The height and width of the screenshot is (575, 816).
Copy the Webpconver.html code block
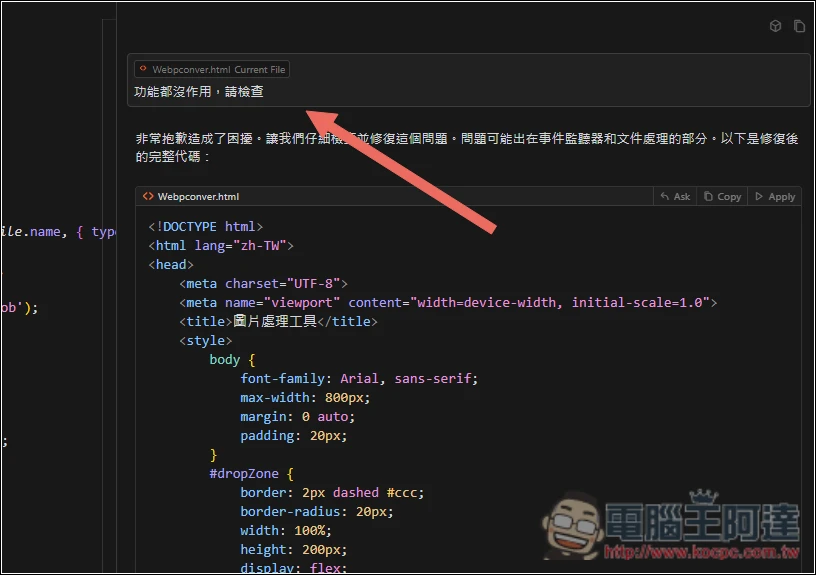722,197
